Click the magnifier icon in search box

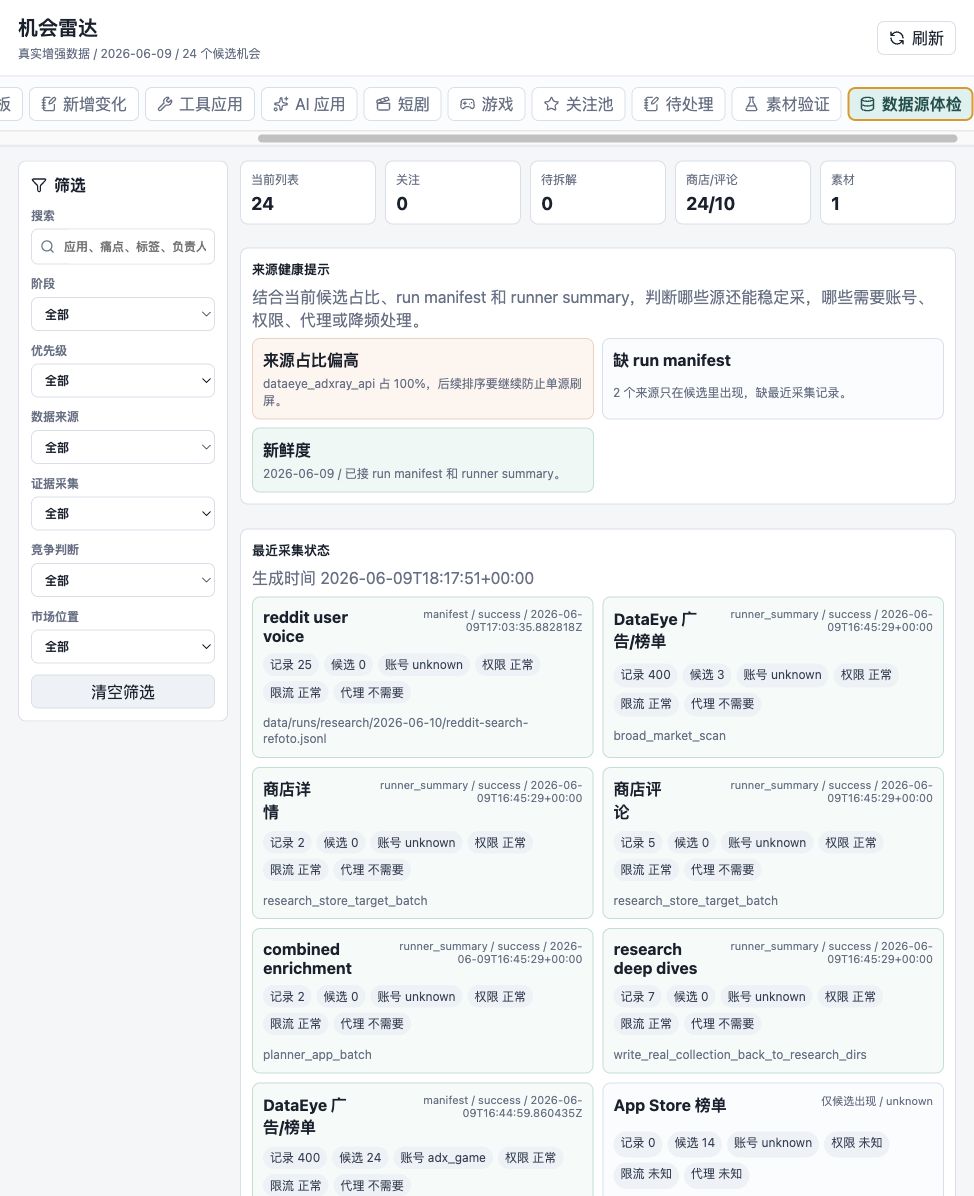(x=47, y=246)
